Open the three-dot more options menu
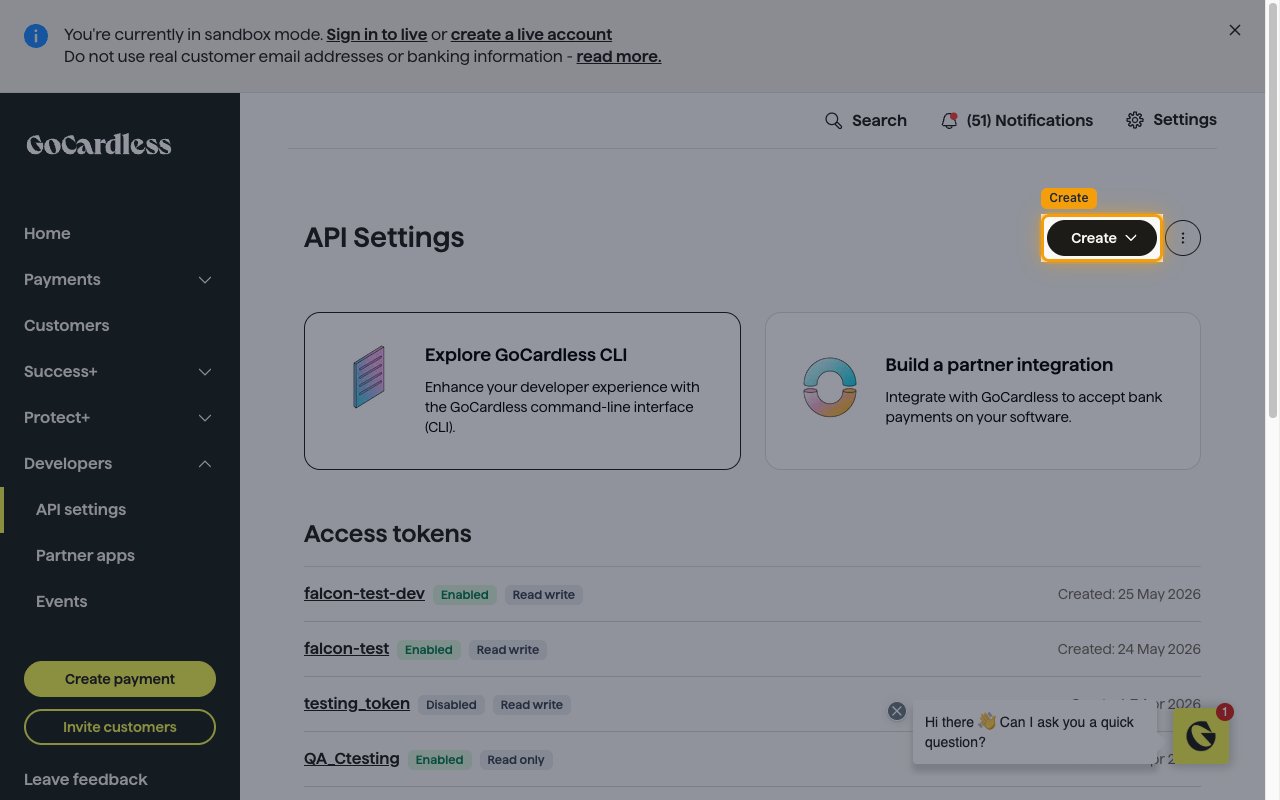Screen dimensions: 1280x800 [1183, 238]
